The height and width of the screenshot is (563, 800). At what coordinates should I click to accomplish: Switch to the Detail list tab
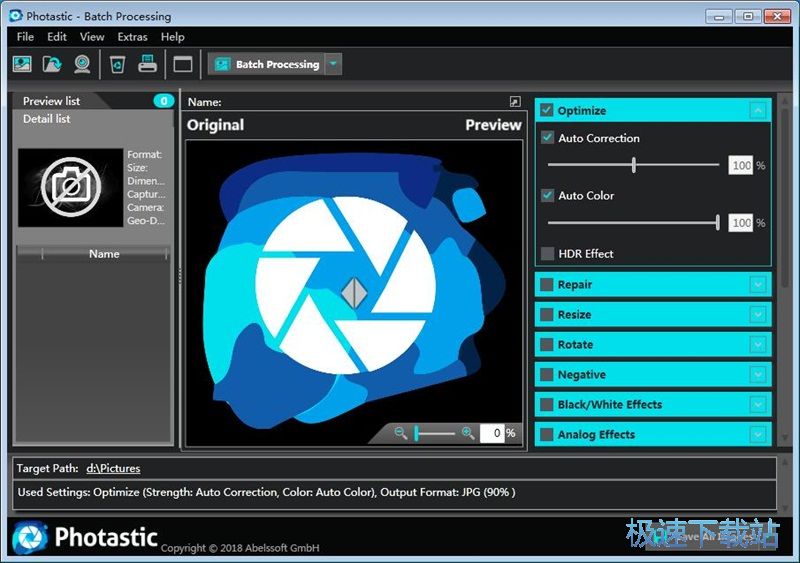(x=47, y=119)
